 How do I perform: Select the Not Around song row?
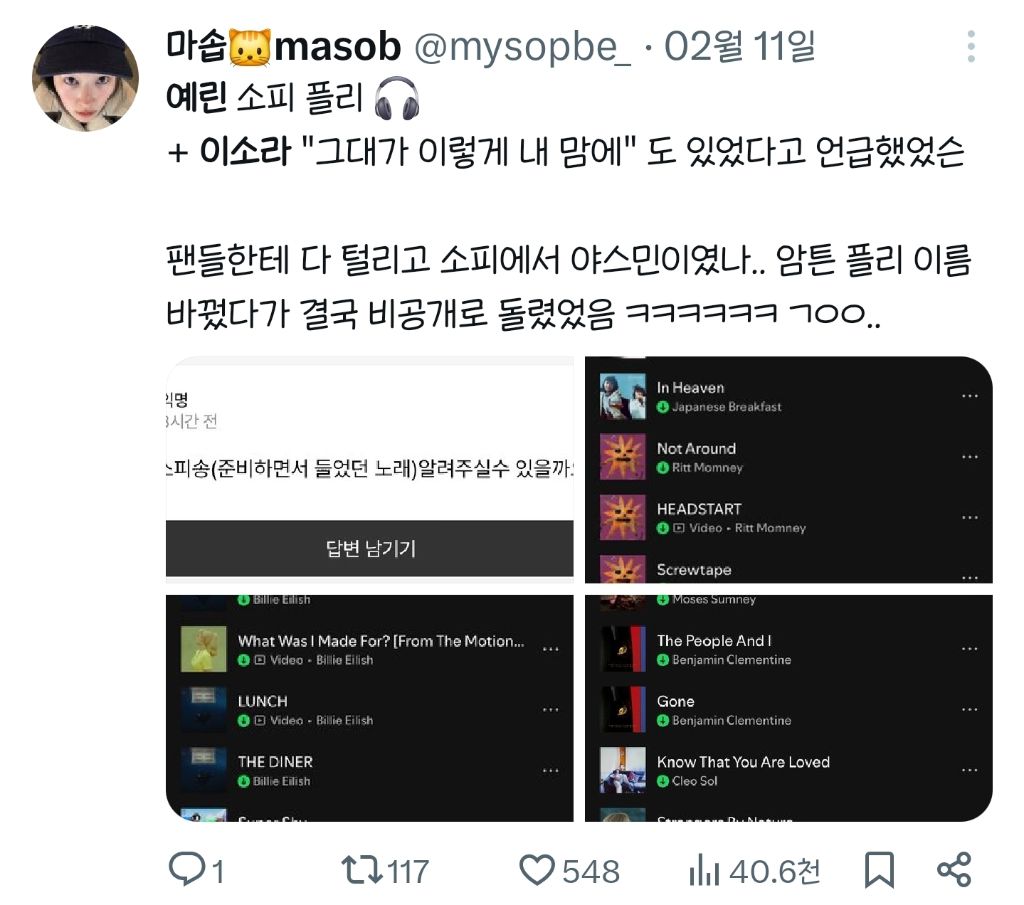[x=789, y=456]
